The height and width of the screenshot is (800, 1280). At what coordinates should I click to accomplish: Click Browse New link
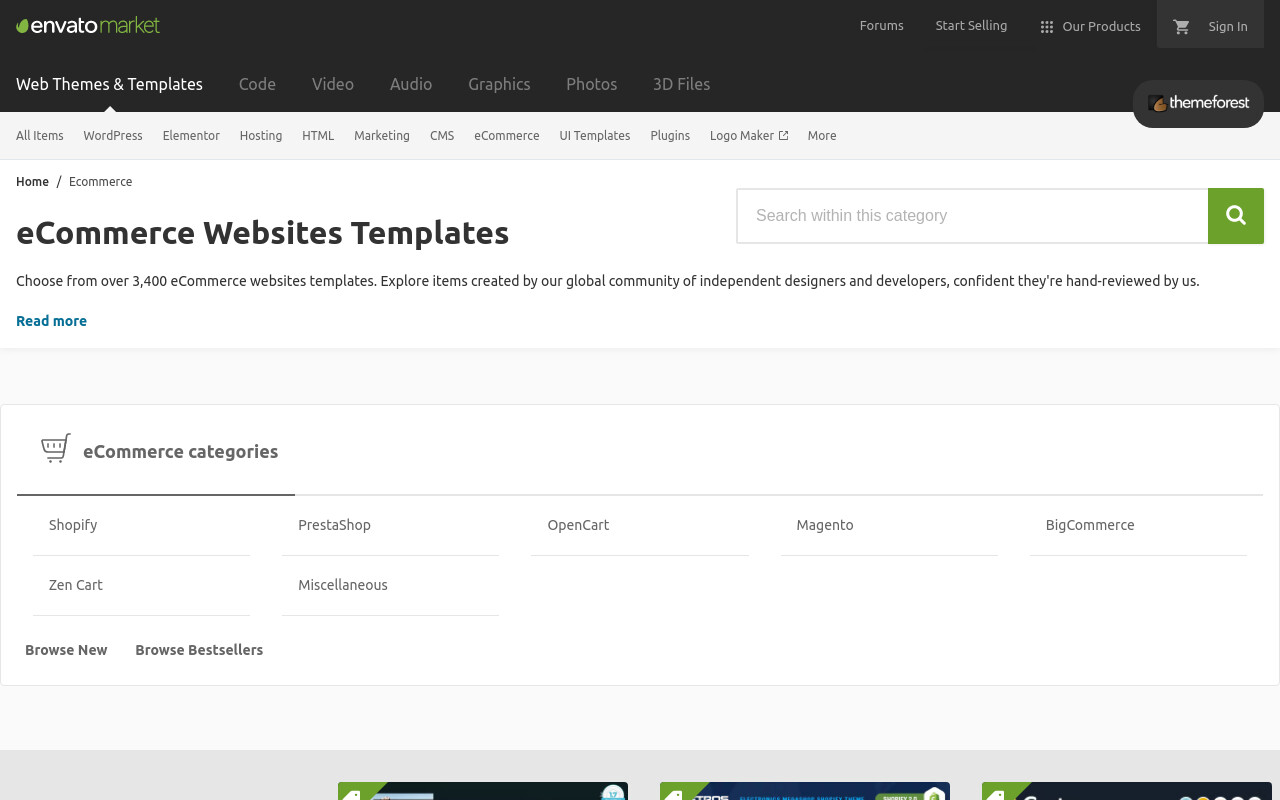[x=66, y=650]
